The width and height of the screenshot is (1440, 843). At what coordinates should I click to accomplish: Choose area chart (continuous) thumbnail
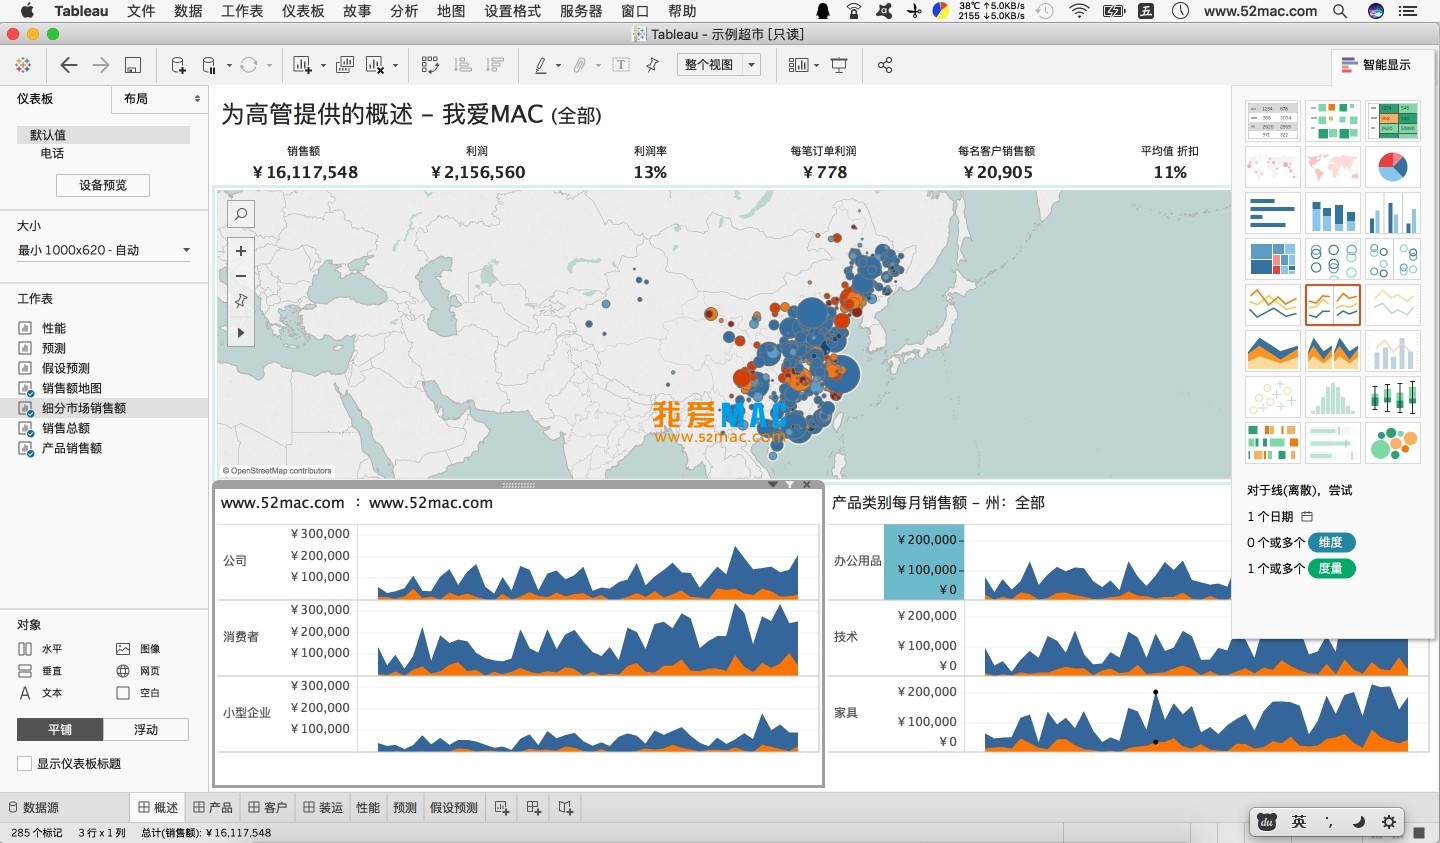pyautogui.click(x=1273, y=351)
